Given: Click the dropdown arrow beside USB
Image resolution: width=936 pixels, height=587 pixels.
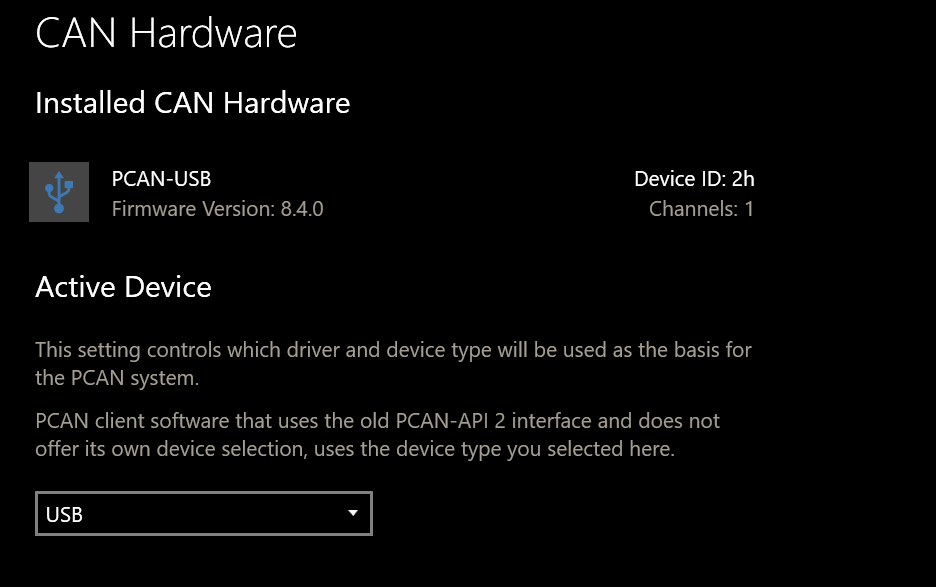Looking at the screenshot, I should 352,513.
